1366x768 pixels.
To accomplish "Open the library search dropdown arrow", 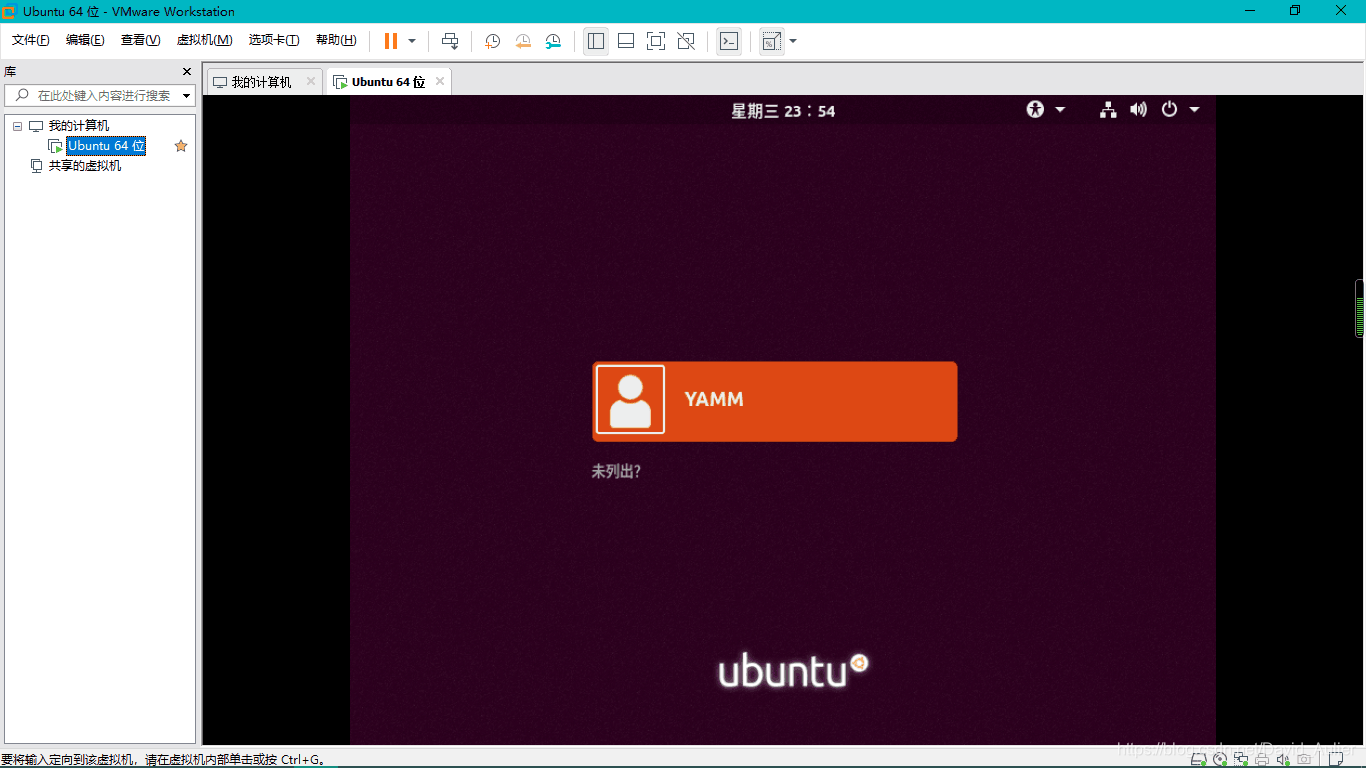I will coord(187,96).
